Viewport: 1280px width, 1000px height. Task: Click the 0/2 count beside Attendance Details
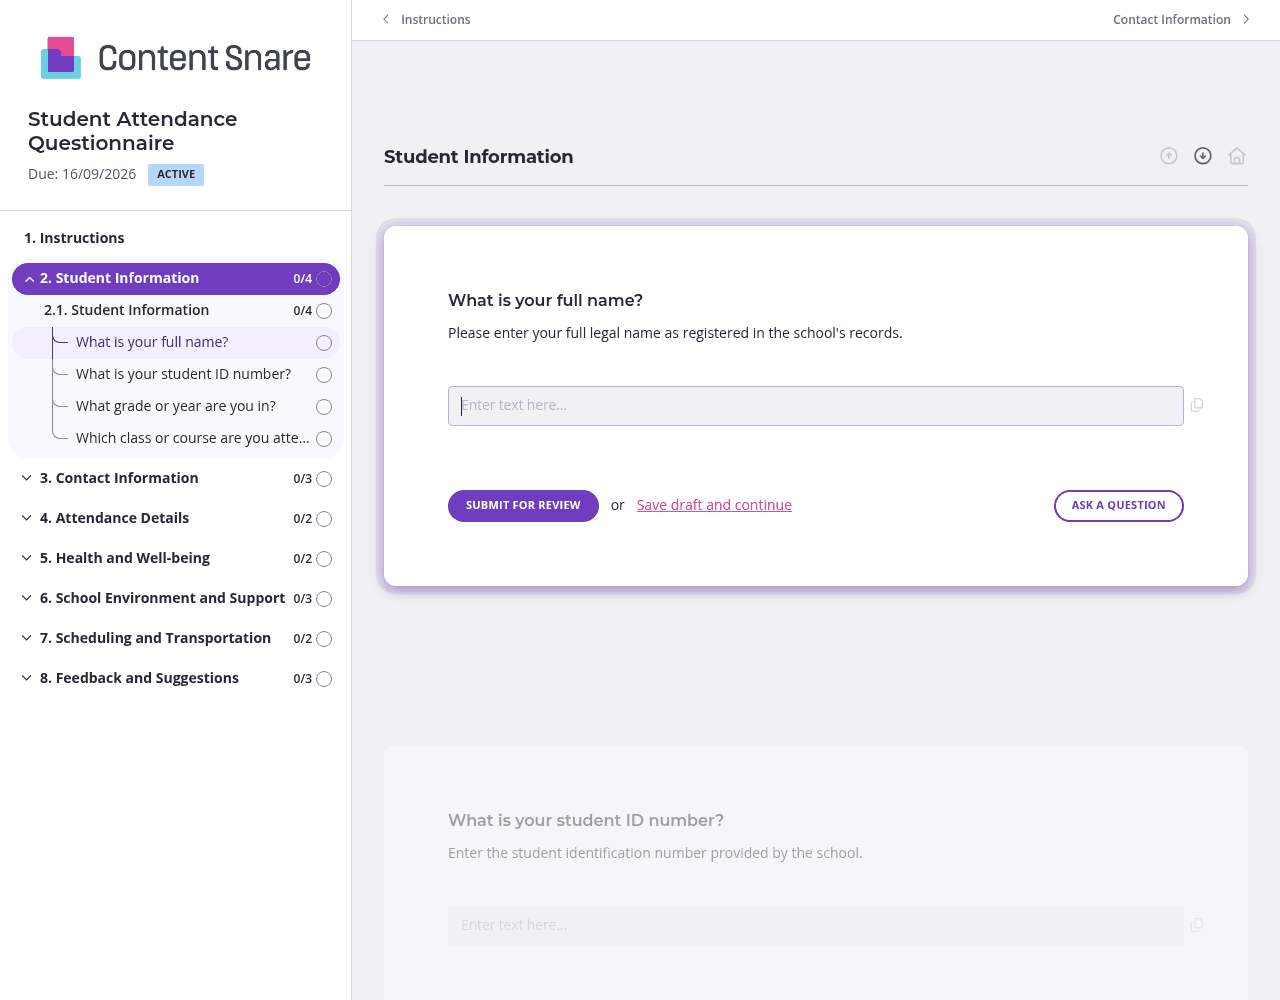point(303,519)
